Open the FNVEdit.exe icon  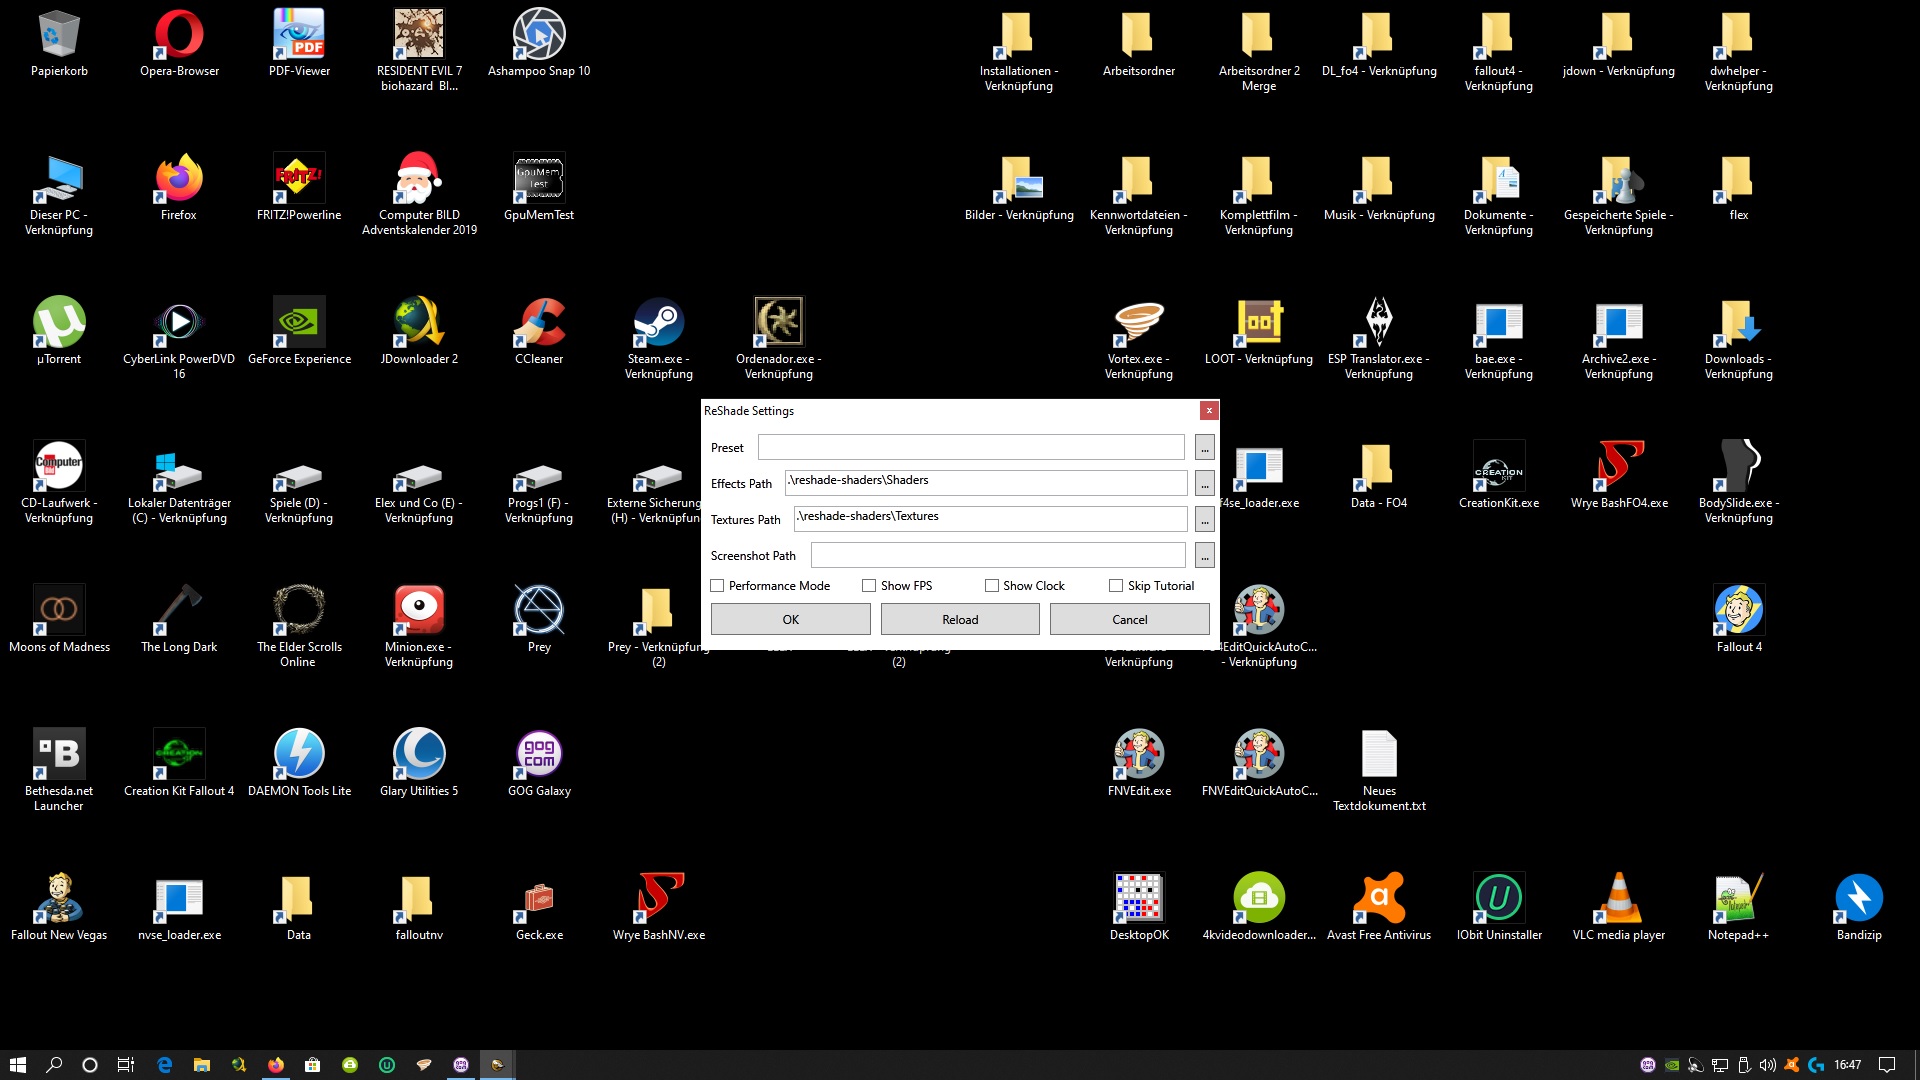pyautogui.click(x=1138, y=755)
